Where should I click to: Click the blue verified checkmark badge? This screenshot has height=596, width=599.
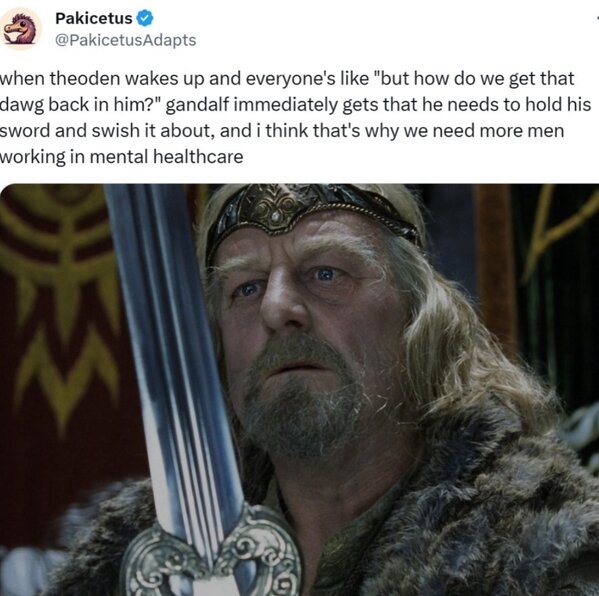[145, 18]
